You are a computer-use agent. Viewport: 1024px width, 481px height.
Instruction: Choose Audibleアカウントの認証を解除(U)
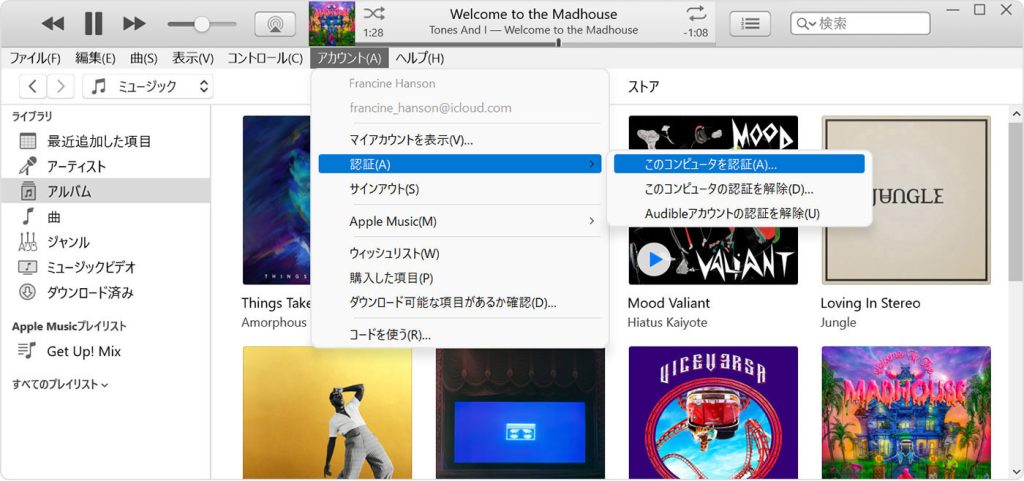[739, 213]
